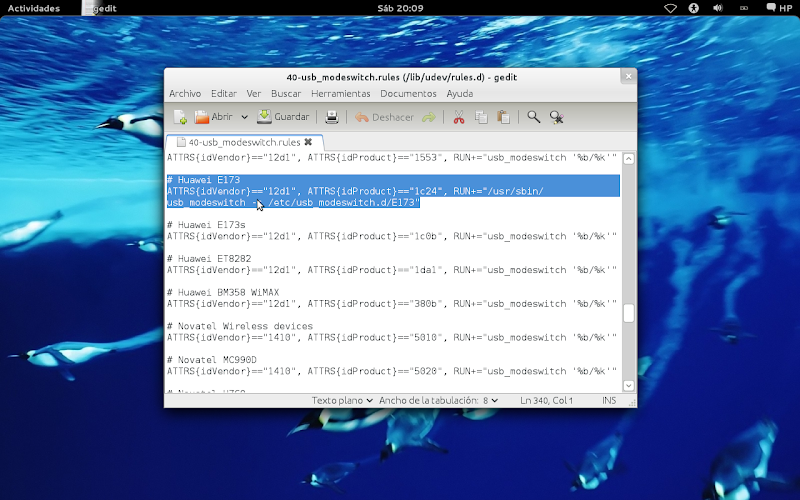Open find and replace icon
Image resolution: width=800 pixels, height=500 pixels.
point(556,117)
